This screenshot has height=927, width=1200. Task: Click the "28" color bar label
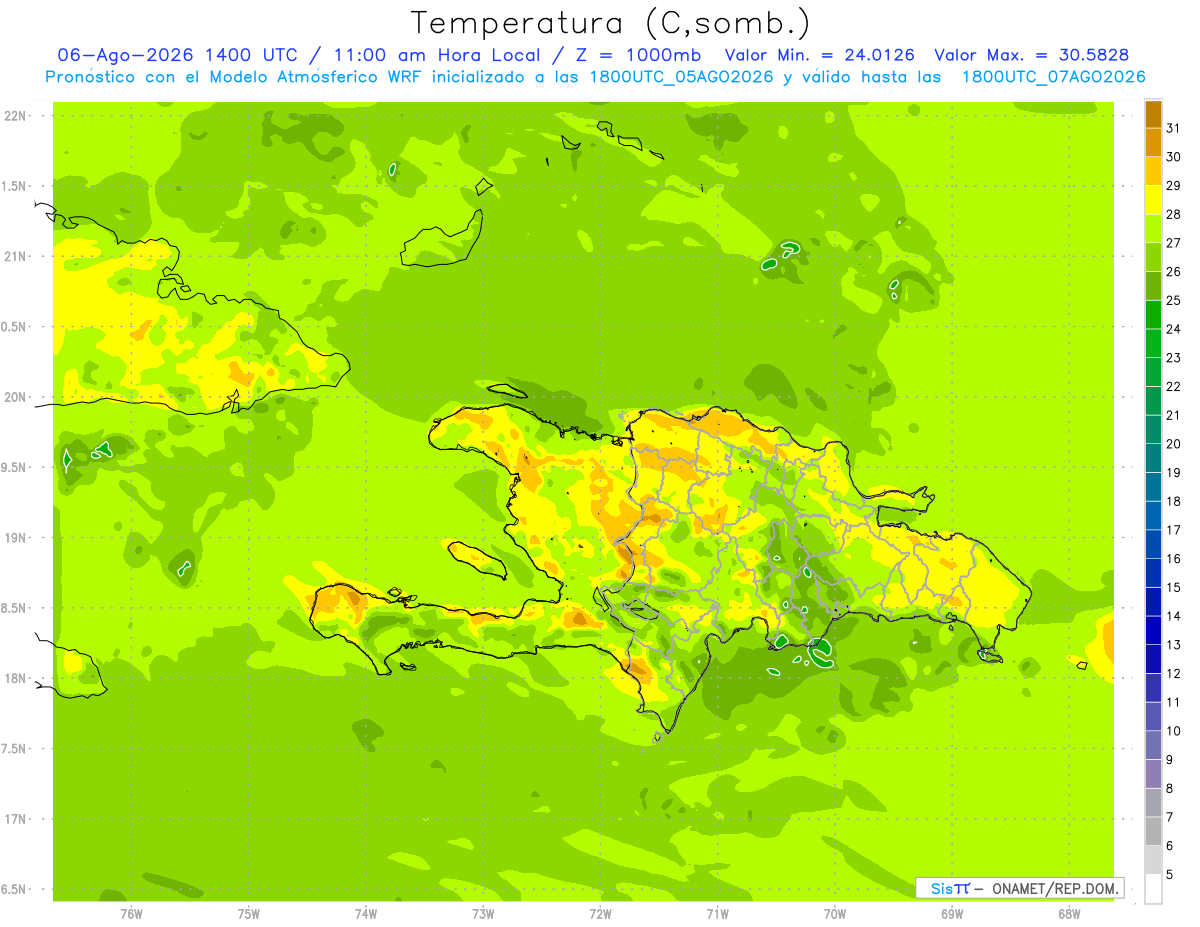pyautogui.click(x=1173, y=214)
